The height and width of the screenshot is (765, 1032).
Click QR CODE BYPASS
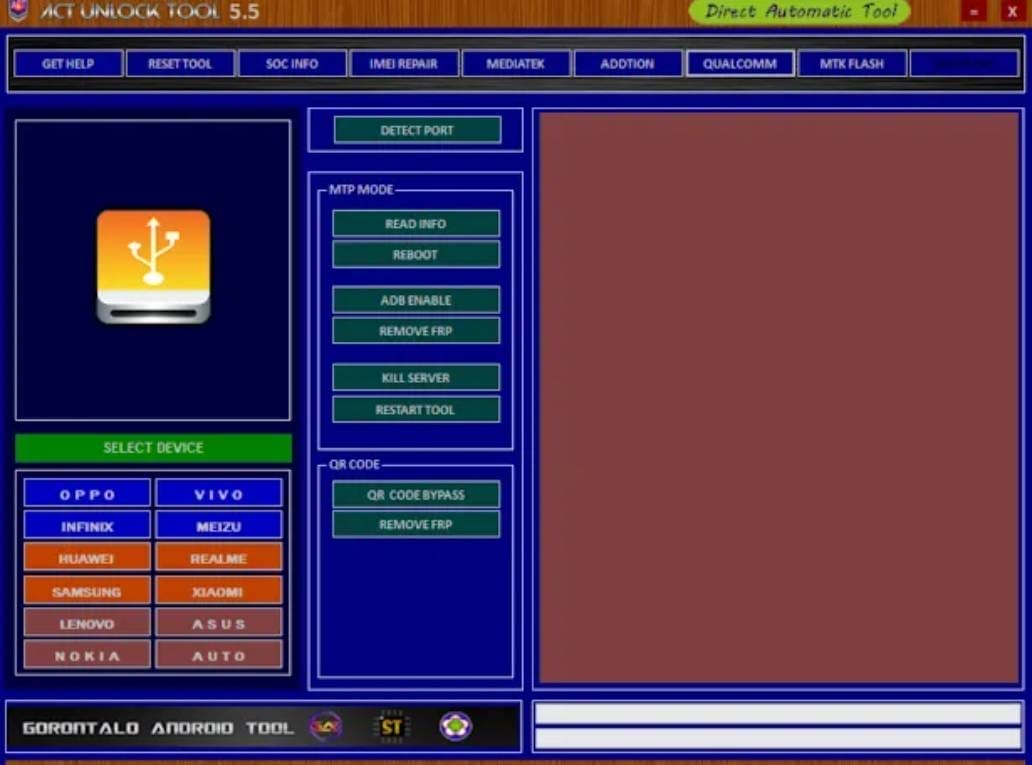(x=415, y=493)
